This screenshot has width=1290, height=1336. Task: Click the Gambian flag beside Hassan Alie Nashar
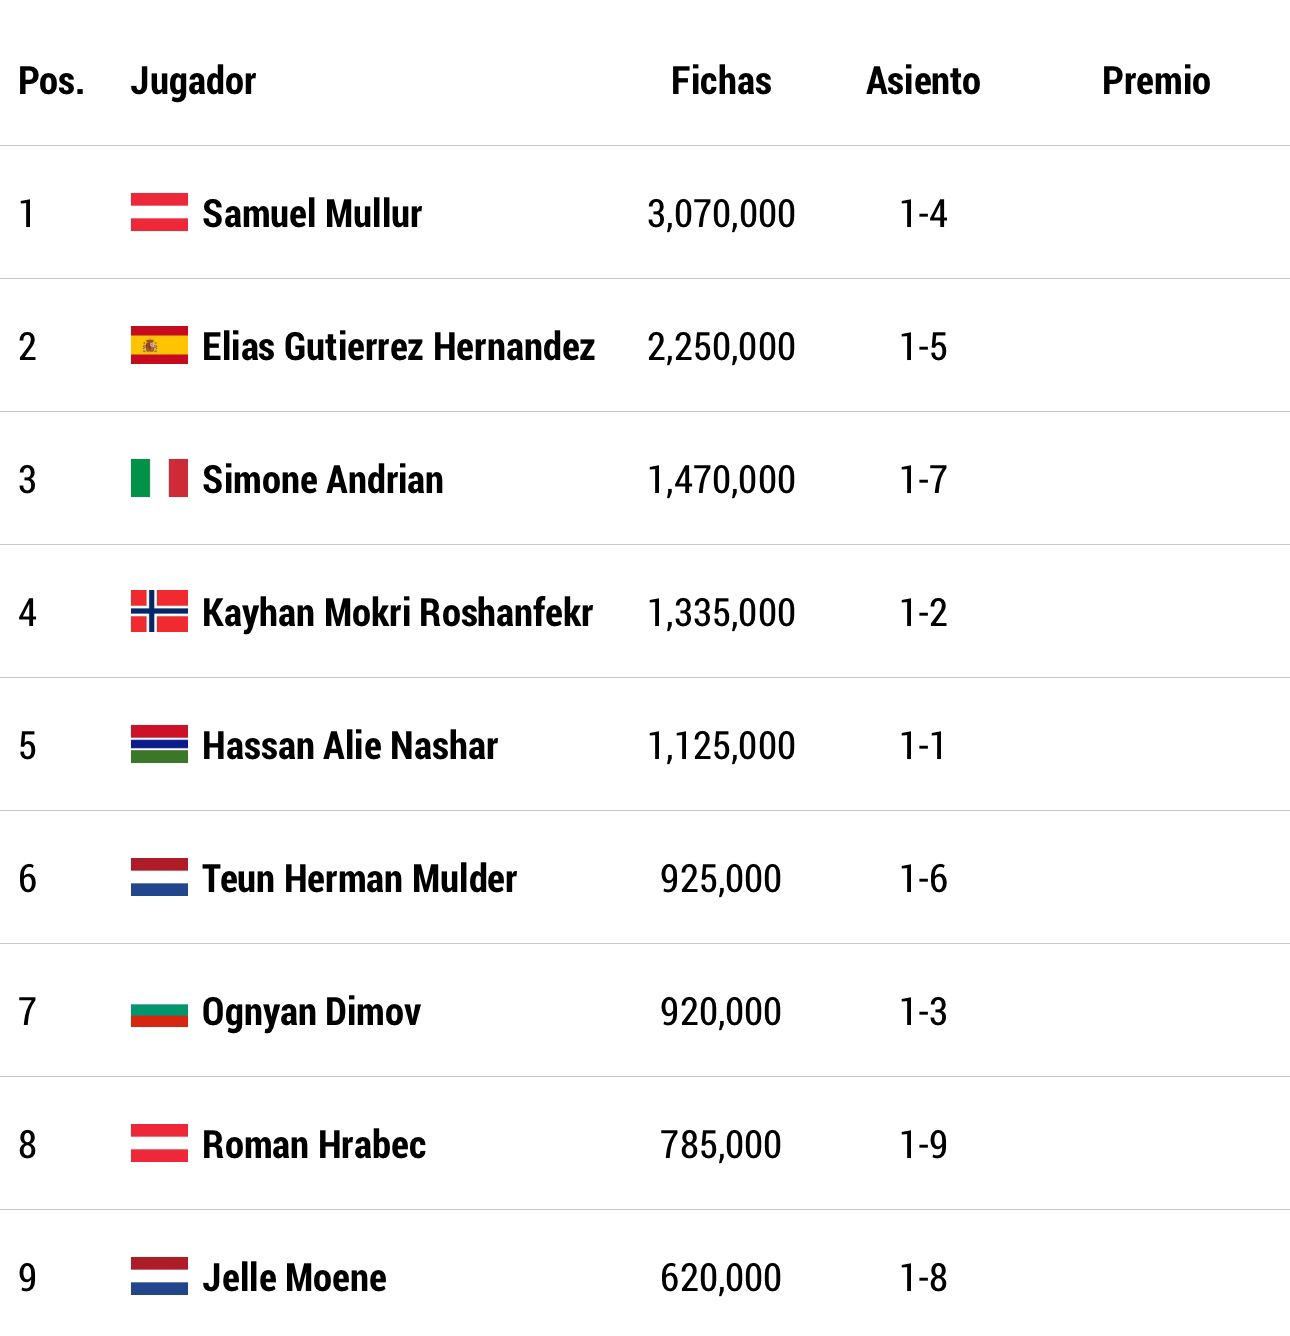point(159,744)
